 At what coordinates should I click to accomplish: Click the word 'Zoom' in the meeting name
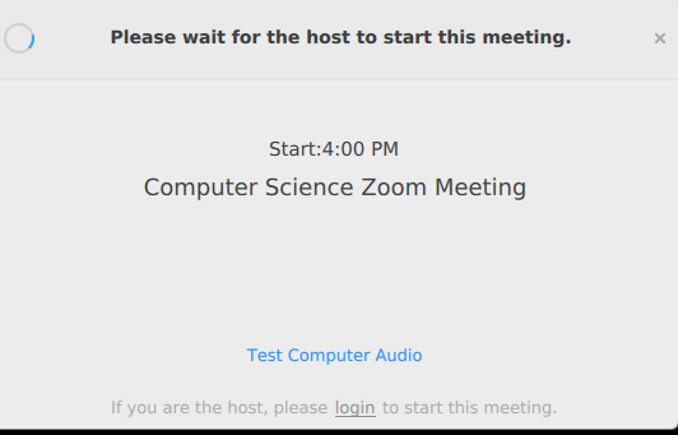click(x=393, y=187)
